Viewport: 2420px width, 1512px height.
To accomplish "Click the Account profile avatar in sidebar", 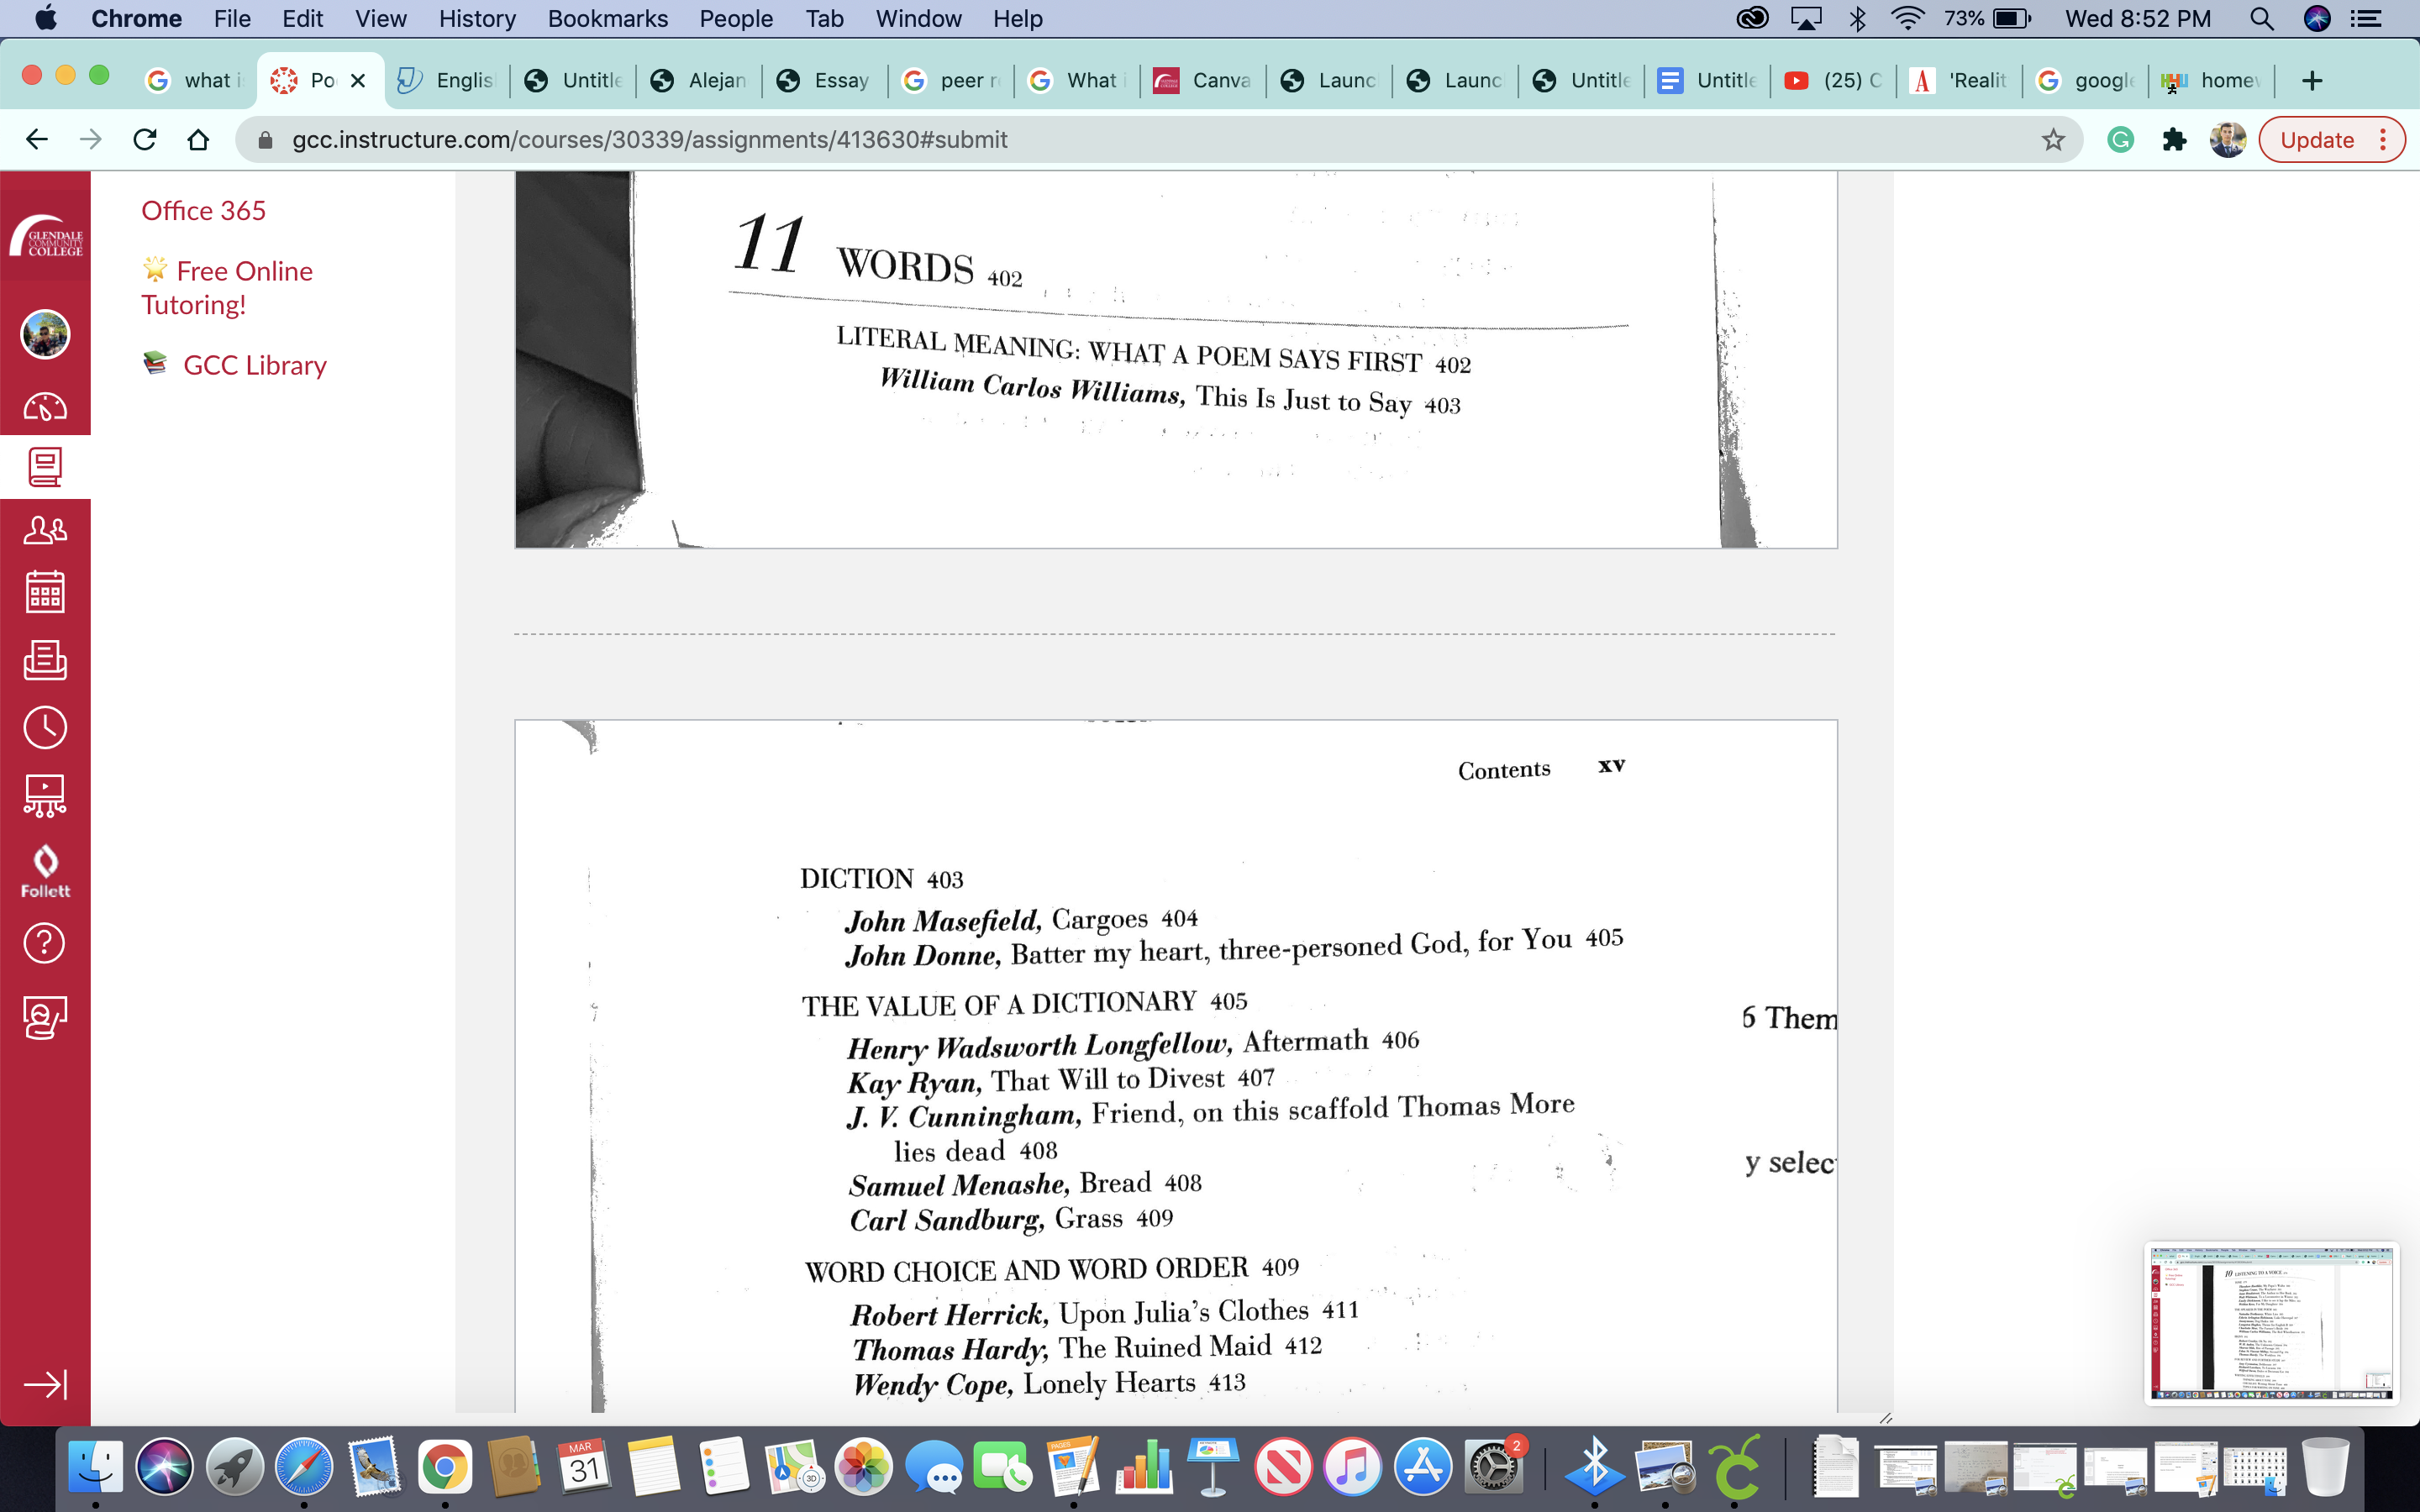I will point(45,334).
